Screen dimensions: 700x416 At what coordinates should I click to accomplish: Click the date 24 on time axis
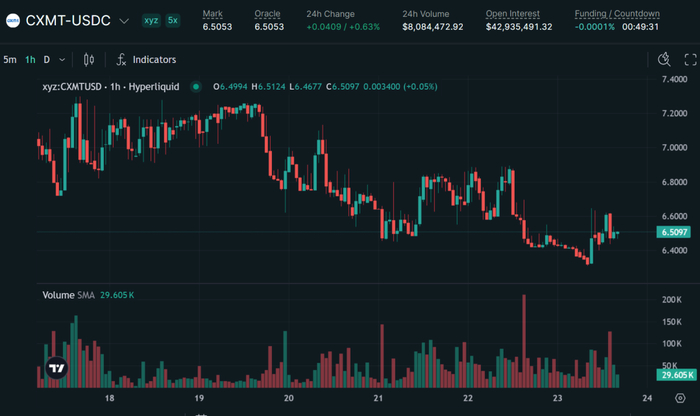click(x=647, y=398)
